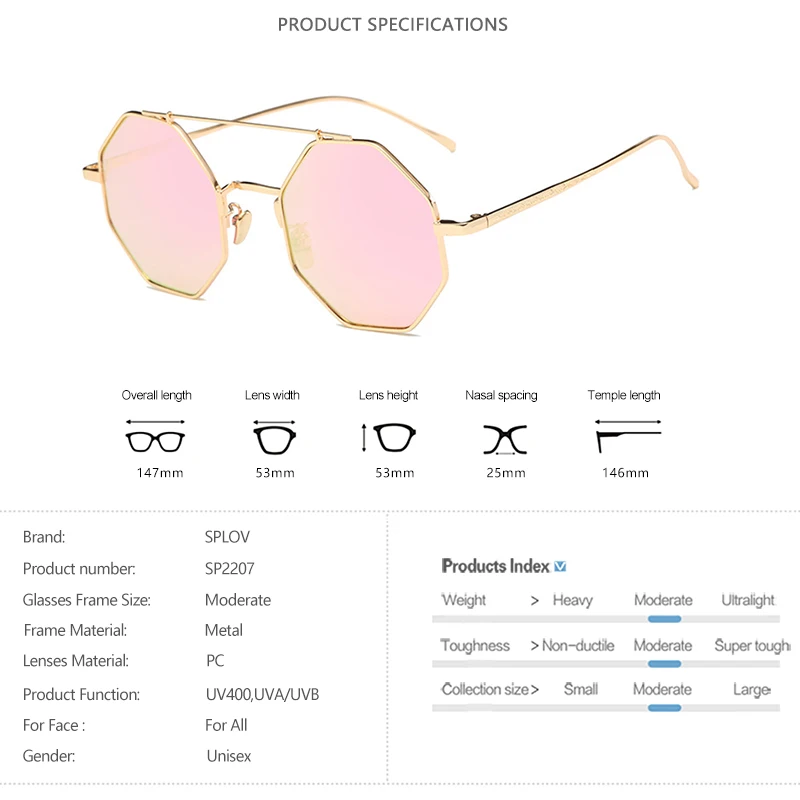Select the Ultralight weight option

(x=747, y=600)
